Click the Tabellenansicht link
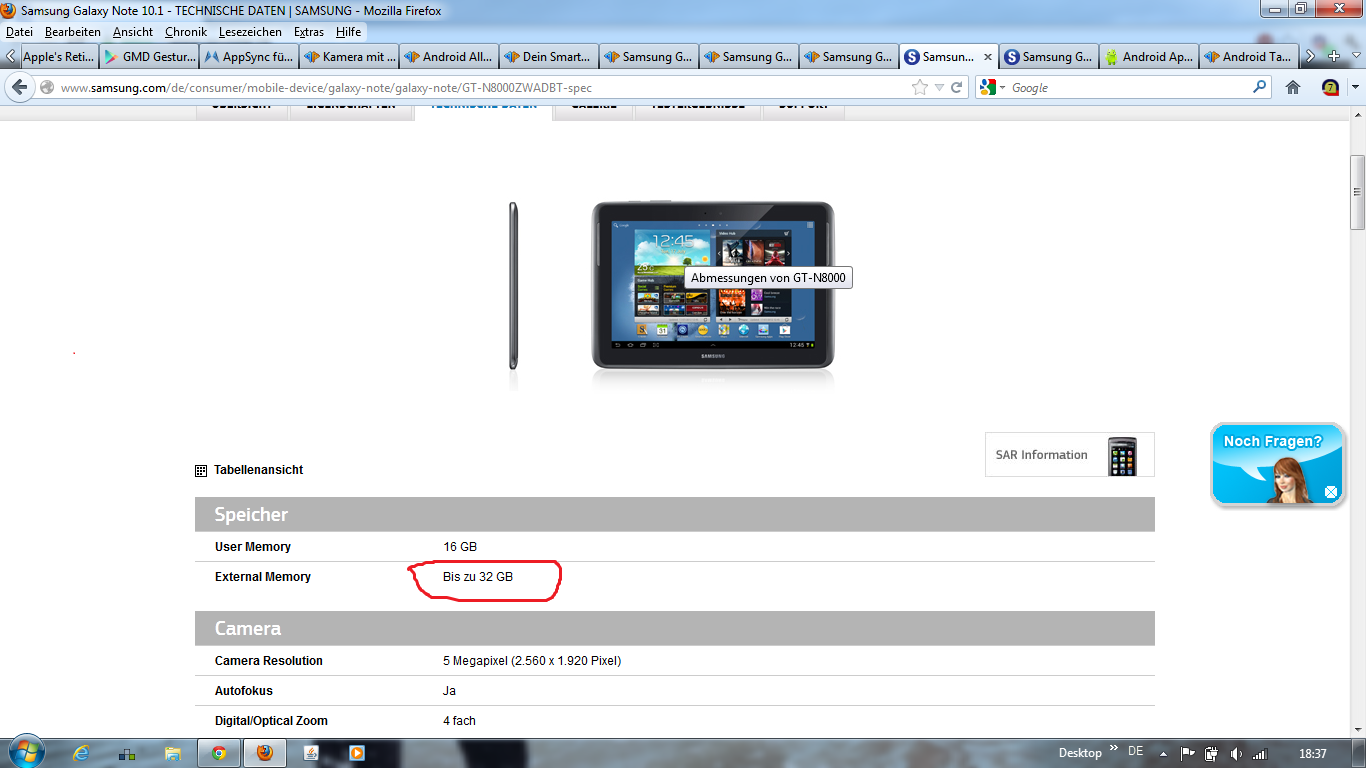 [x=258, y=470]
